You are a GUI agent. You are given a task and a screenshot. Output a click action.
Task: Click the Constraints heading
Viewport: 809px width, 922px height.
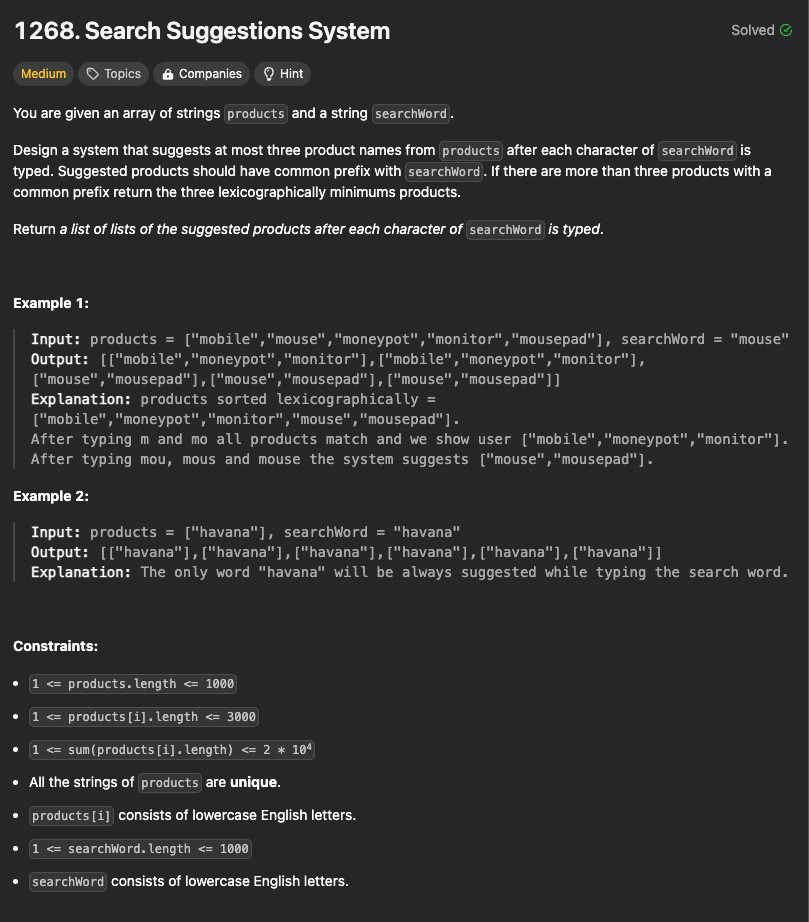click(x=55, y=646)
